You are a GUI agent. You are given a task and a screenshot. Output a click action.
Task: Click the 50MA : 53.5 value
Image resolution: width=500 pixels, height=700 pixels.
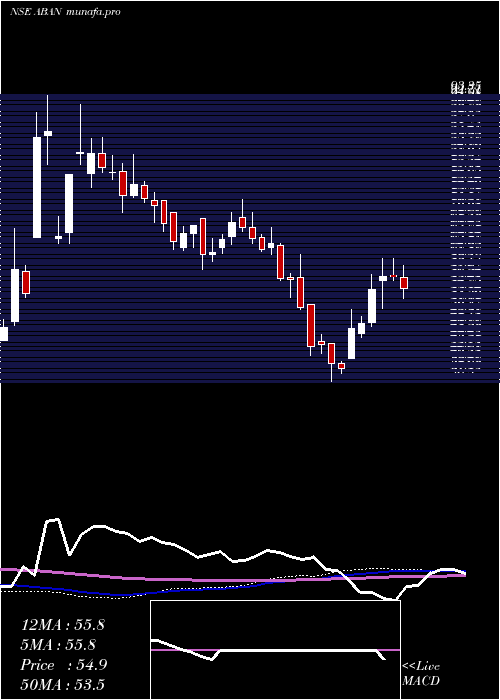tap(62, 685)
